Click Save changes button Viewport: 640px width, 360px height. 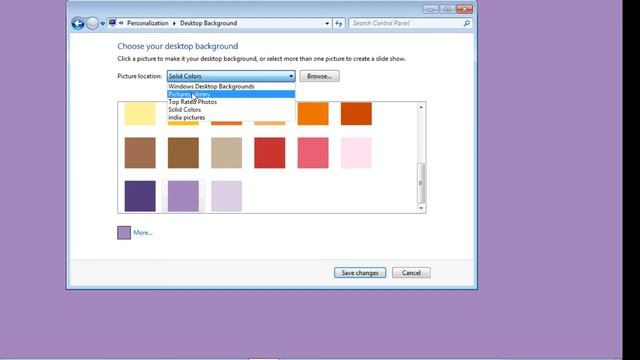click(x=360, y=273)
